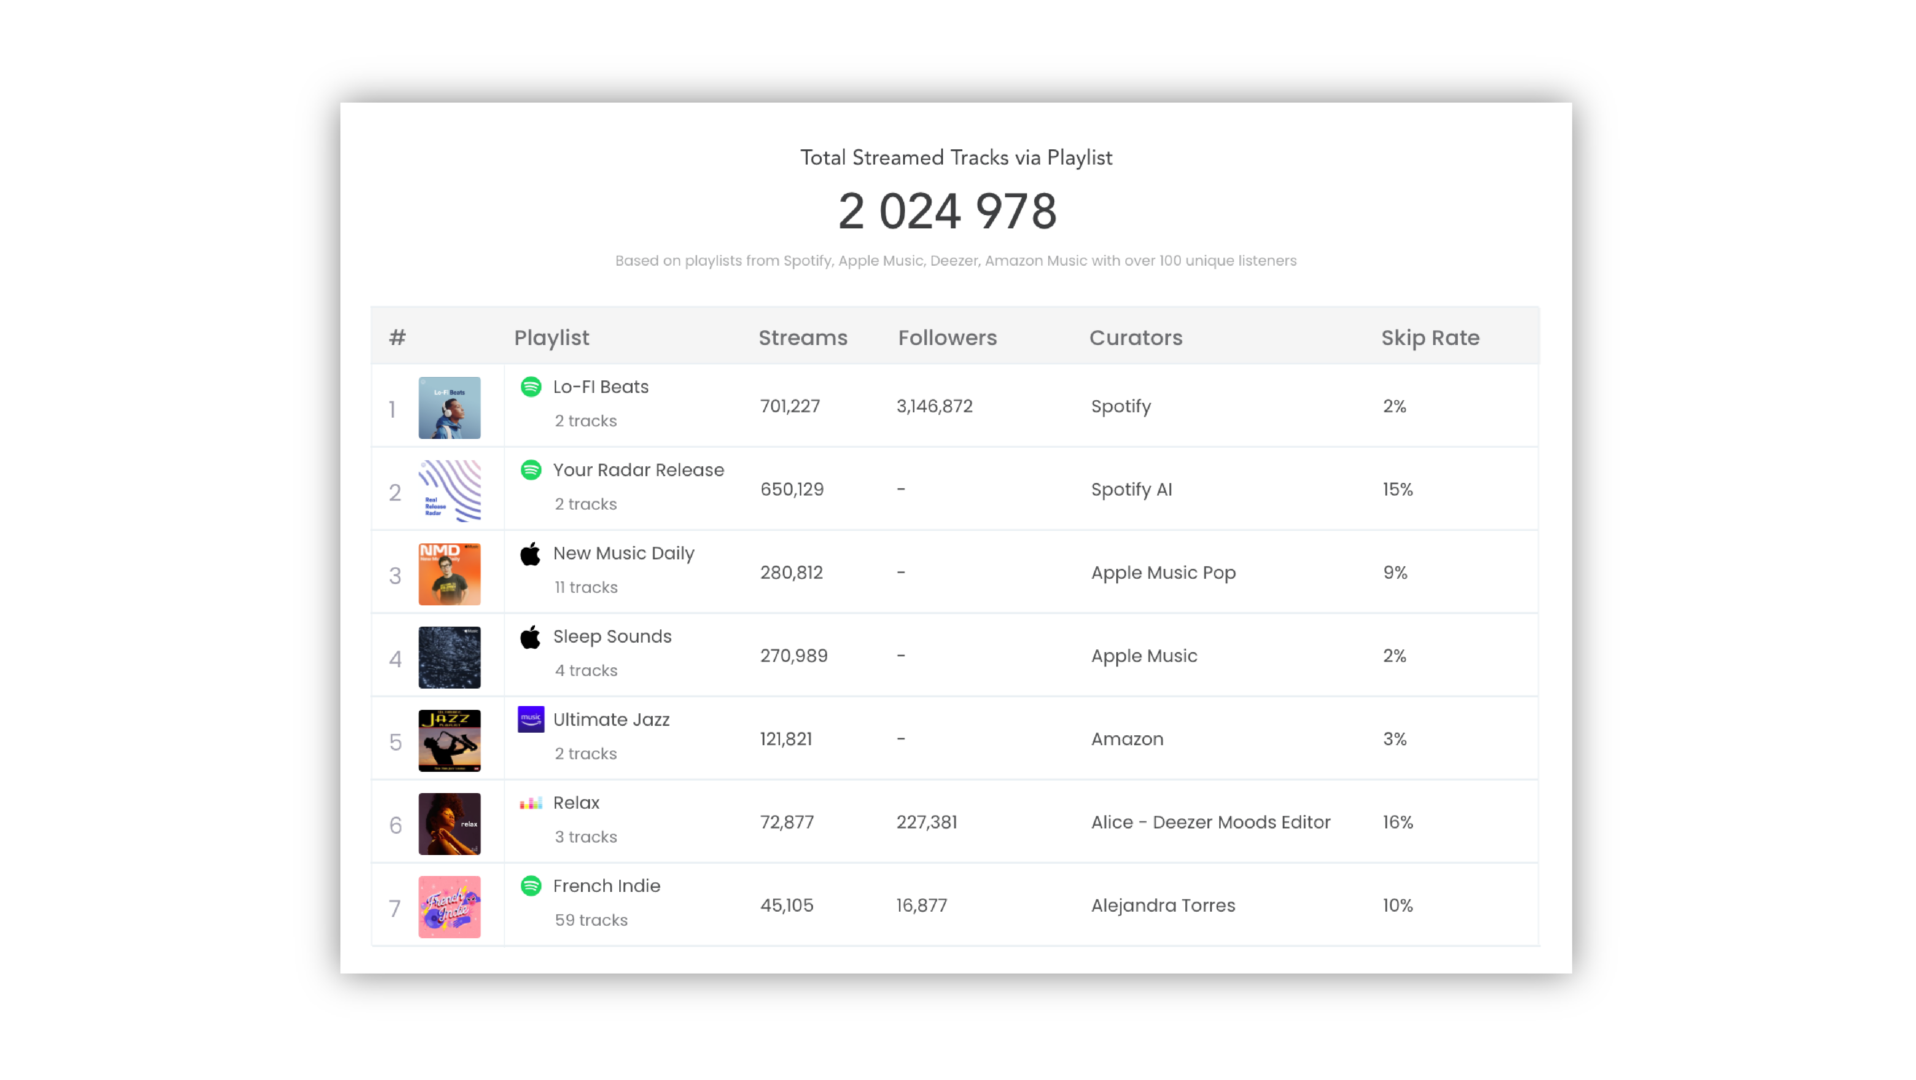Click the Apple icon beside New Music Daily

coord(531,554)
